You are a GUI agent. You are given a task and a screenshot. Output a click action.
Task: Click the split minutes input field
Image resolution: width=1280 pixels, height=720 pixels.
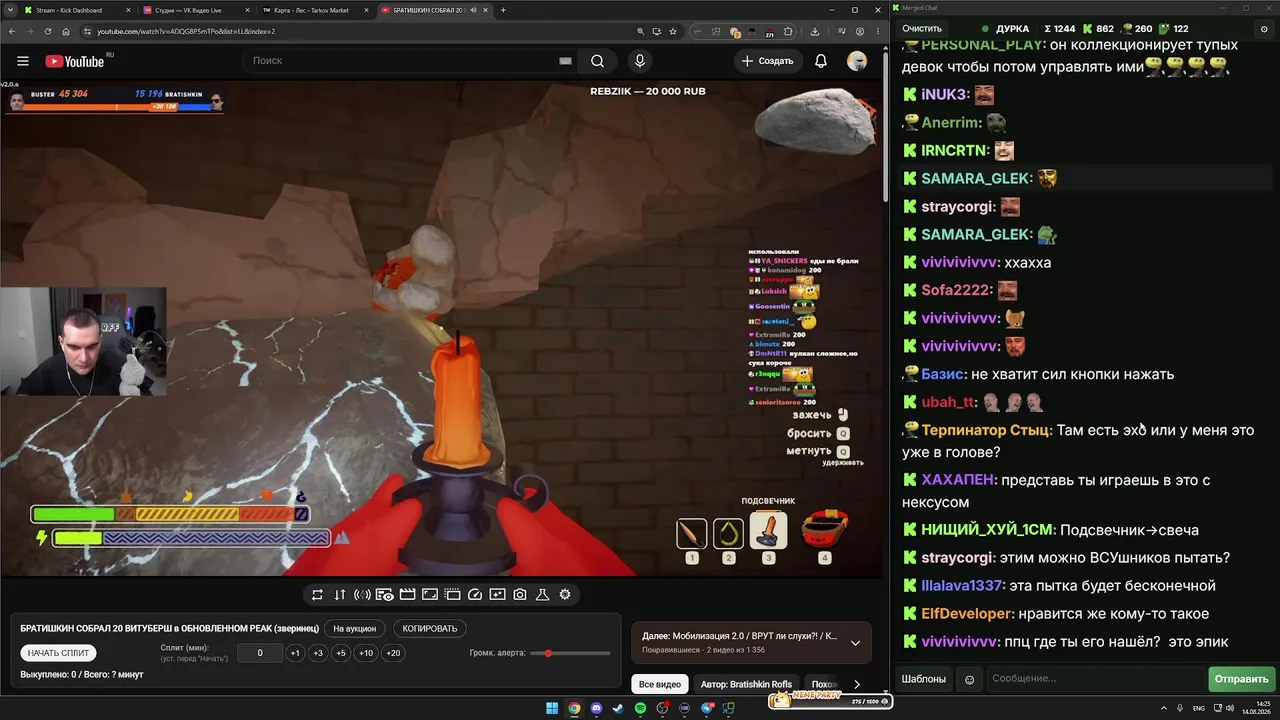260,653
